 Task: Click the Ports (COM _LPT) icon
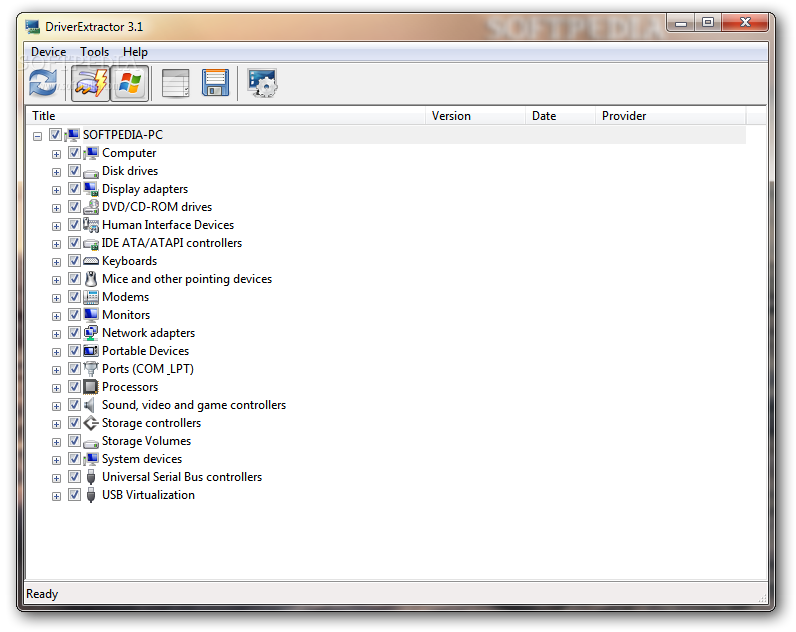coord(91,369)
